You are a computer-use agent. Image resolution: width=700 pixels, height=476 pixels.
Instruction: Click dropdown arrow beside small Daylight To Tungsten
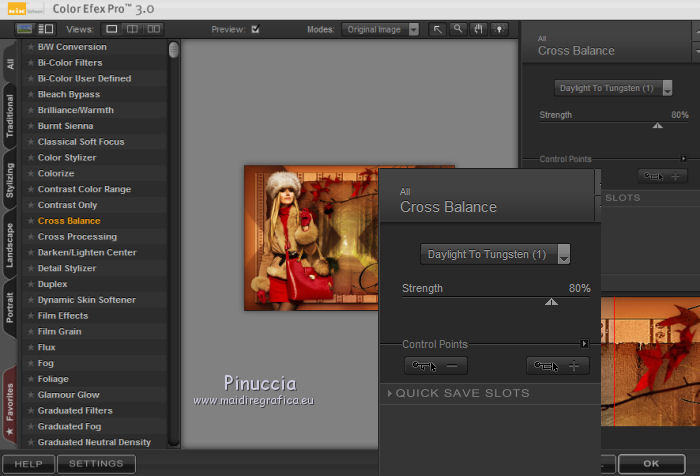point(667,88)
